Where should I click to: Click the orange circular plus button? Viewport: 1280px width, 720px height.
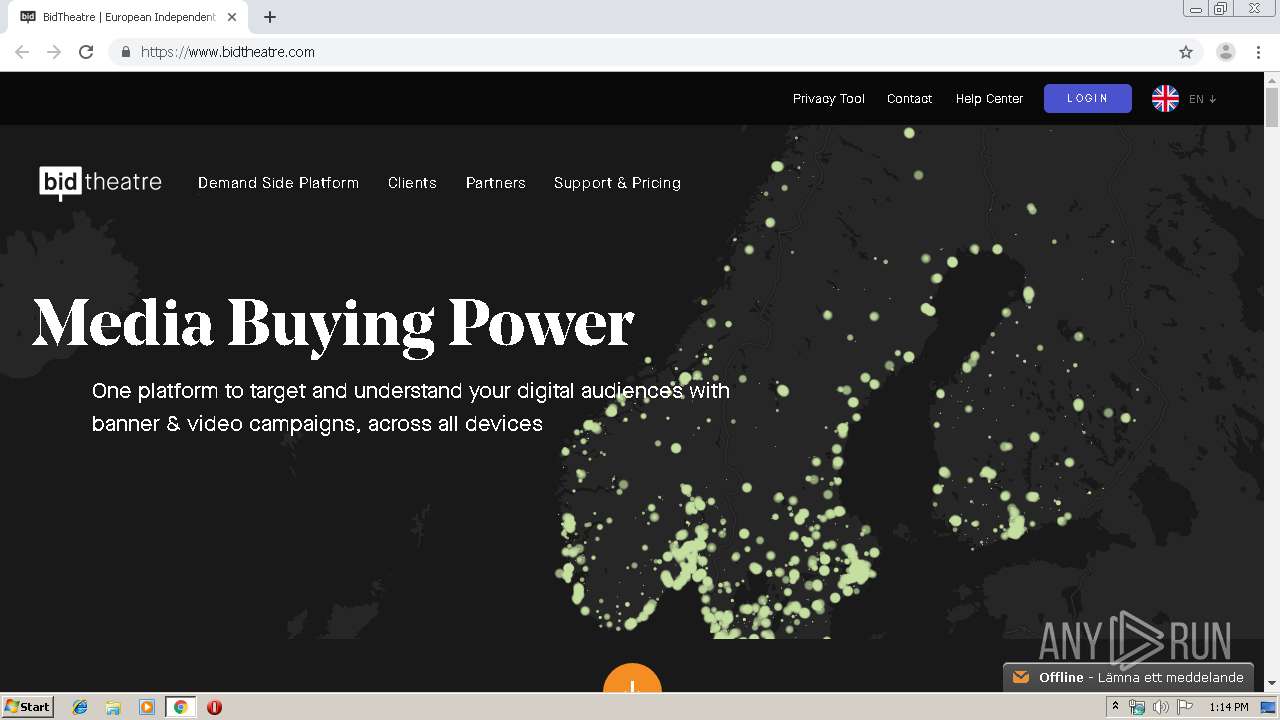click(x=632, y=677)
